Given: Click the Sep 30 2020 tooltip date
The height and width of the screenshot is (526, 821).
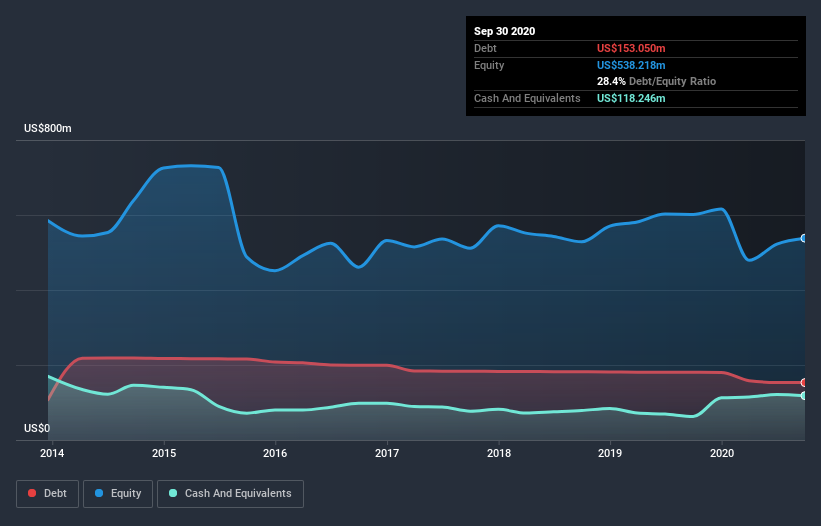Looking at the screenshot, I should click(504, 31).
